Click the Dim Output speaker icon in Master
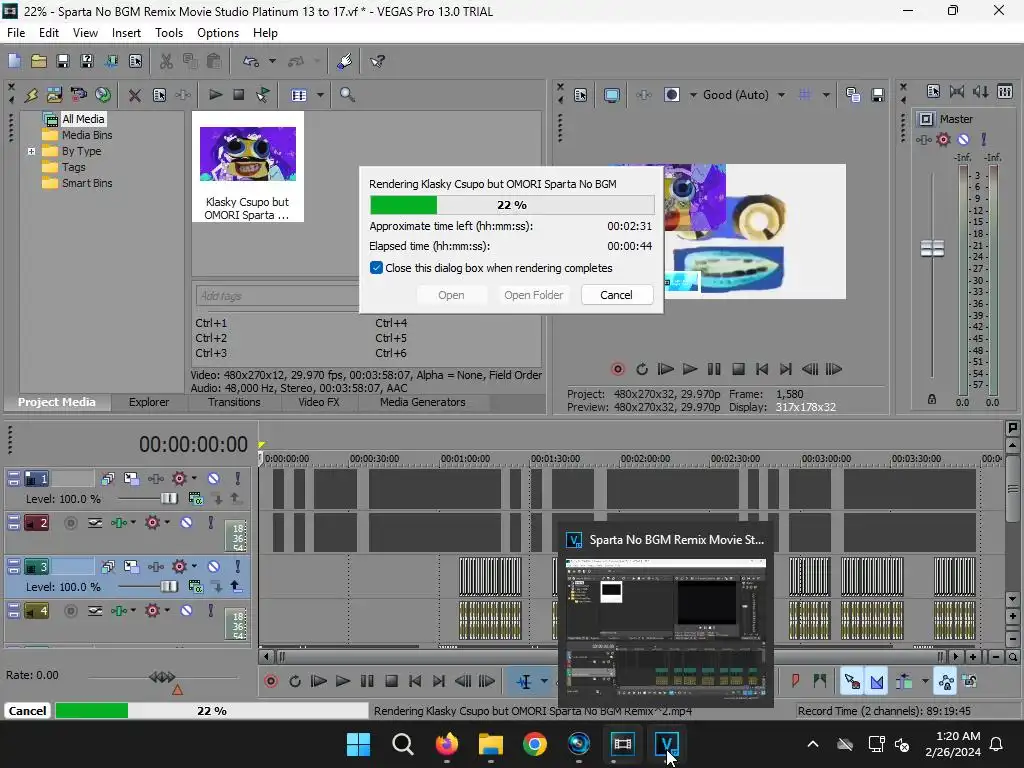The image size is (1024, 768). 980,91
